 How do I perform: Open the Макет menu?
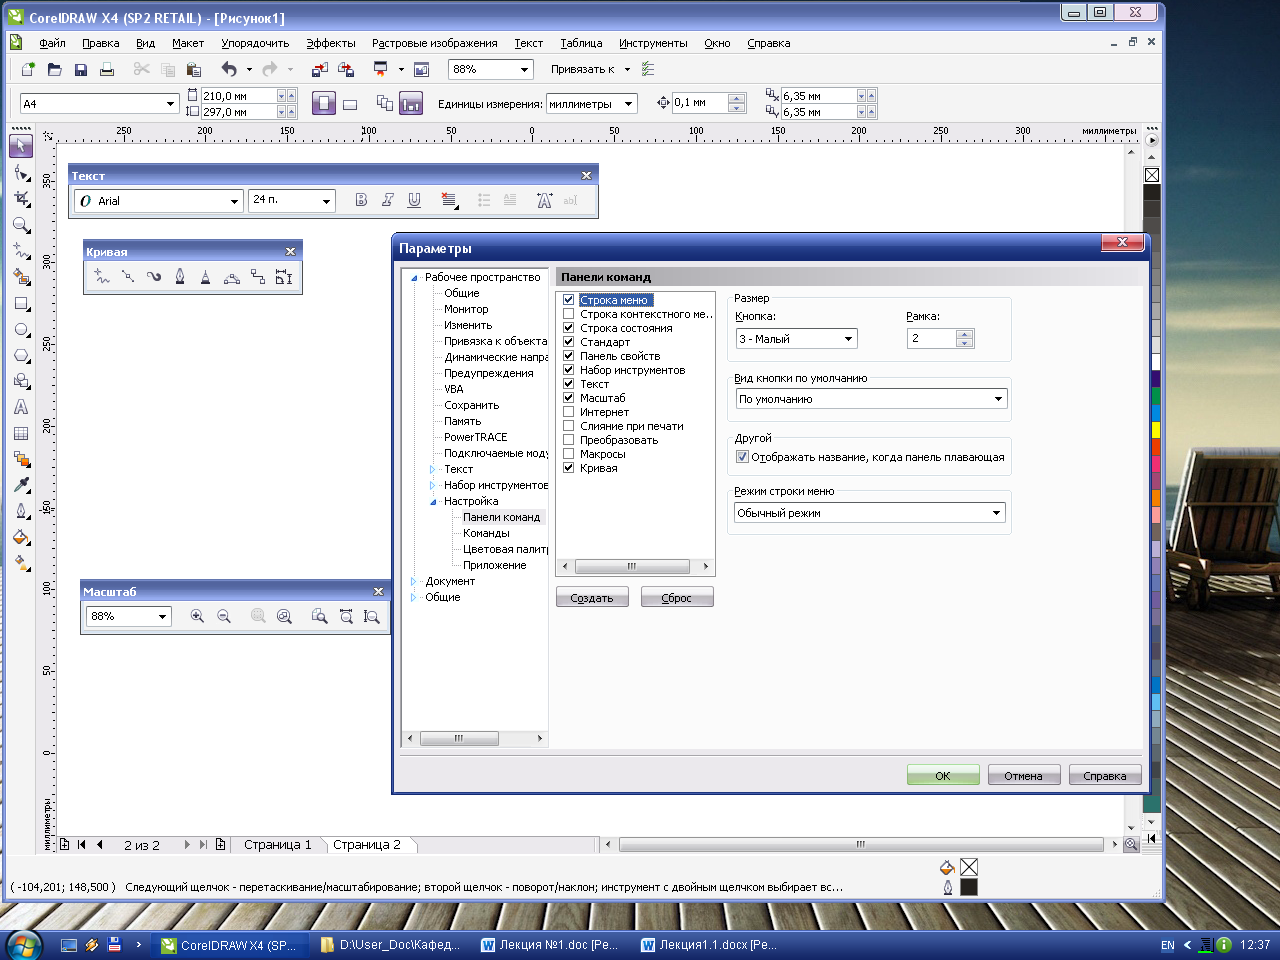(x=188, y=43)
